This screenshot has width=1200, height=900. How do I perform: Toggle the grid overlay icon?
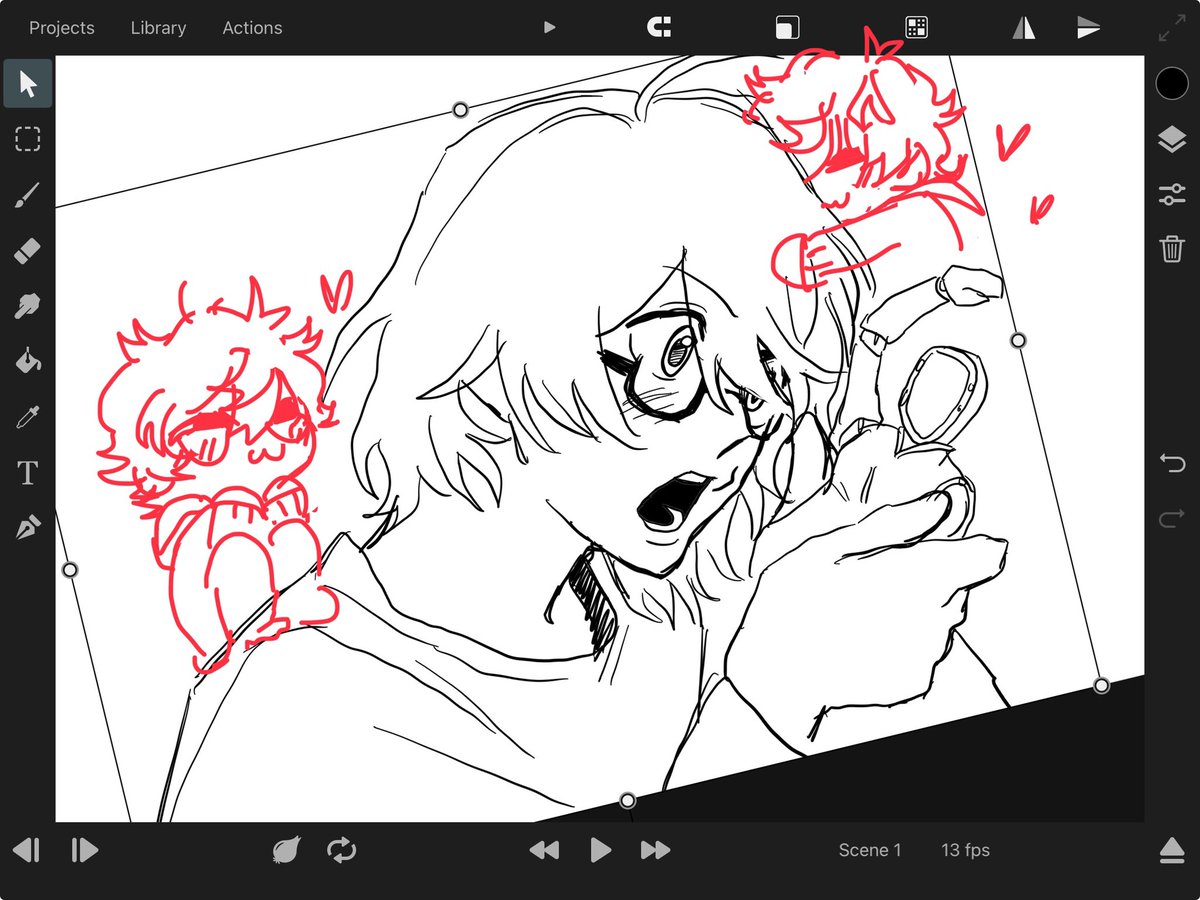point(917,28)
